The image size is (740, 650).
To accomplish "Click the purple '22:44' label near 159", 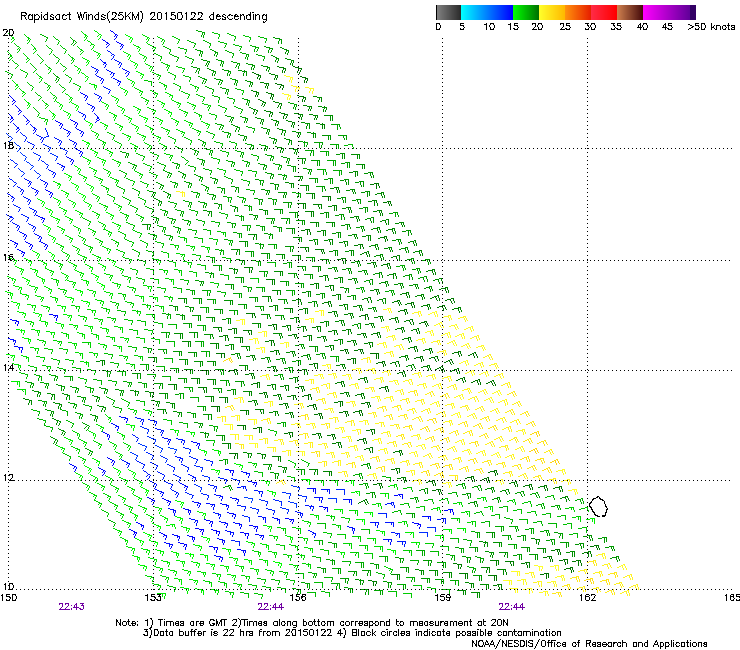I will 512,607.
